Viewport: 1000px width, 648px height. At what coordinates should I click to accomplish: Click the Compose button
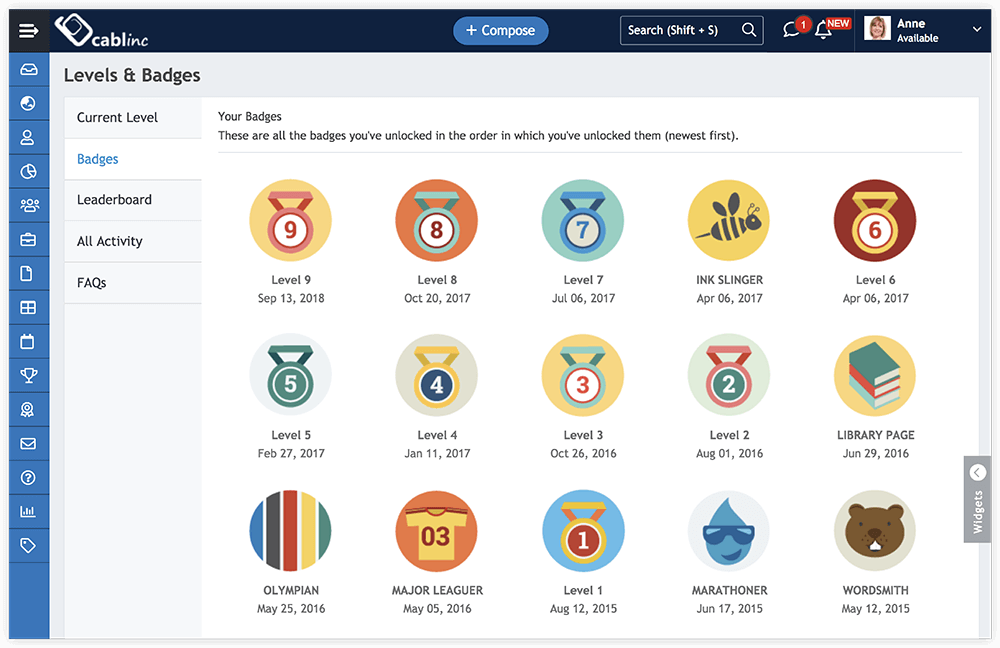coord(500,30)
